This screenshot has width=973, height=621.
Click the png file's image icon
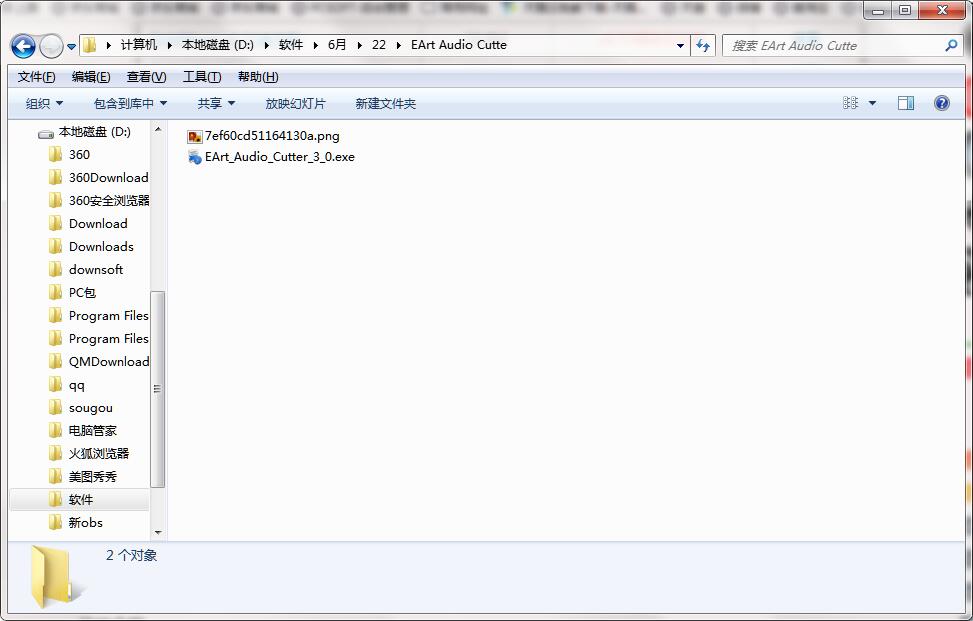(194, 136)
